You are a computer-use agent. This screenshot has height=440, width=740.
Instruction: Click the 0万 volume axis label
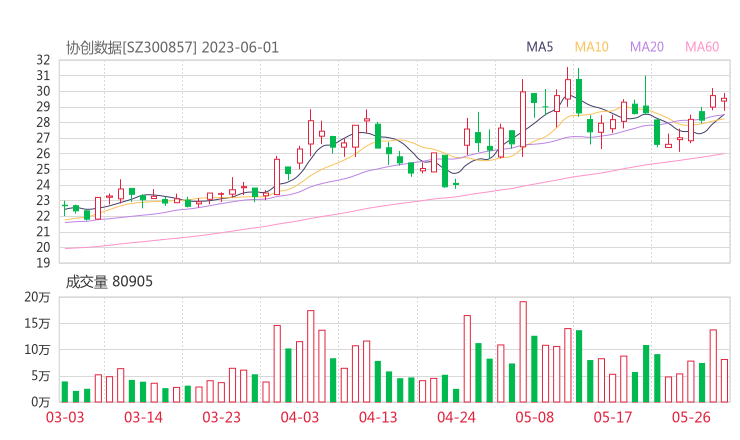tap(40, 402)
